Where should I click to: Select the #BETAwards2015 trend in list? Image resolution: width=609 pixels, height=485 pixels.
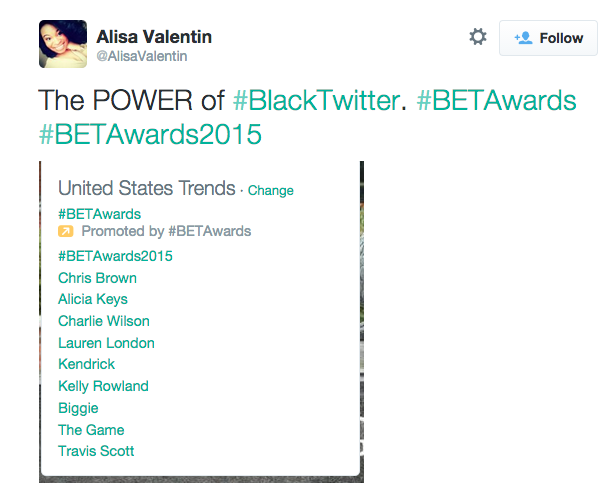click(115, 256)
